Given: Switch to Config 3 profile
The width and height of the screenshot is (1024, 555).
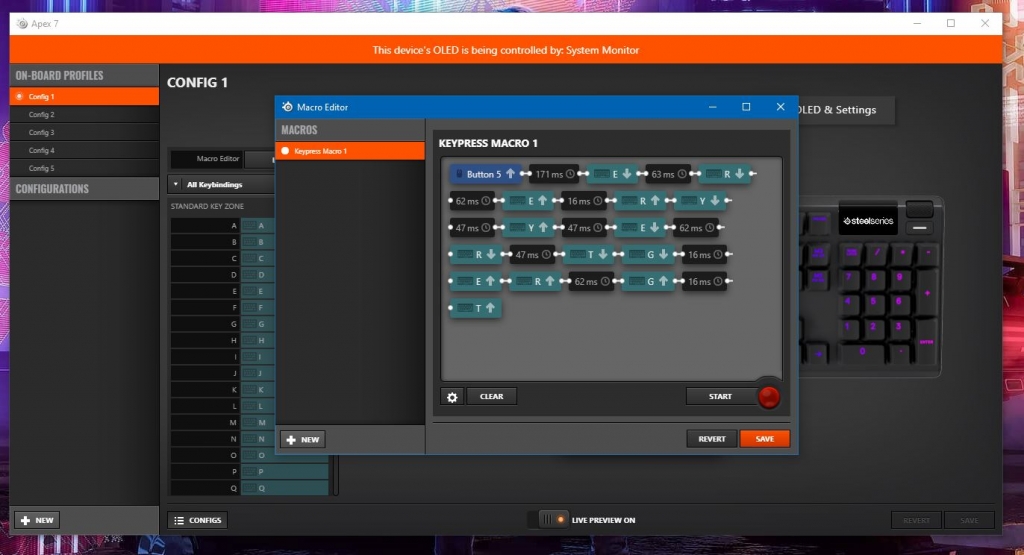Looking at the screenshot, I should coord(84,133).
